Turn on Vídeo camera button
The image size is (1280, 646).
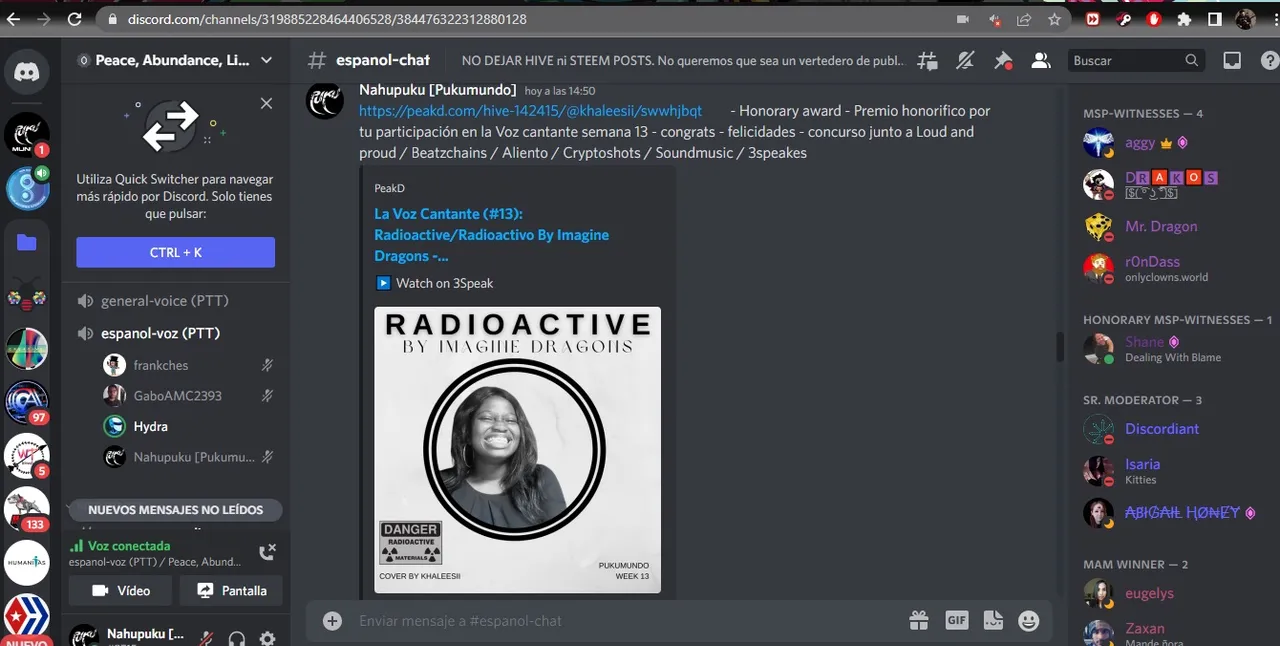click(120, 590)
